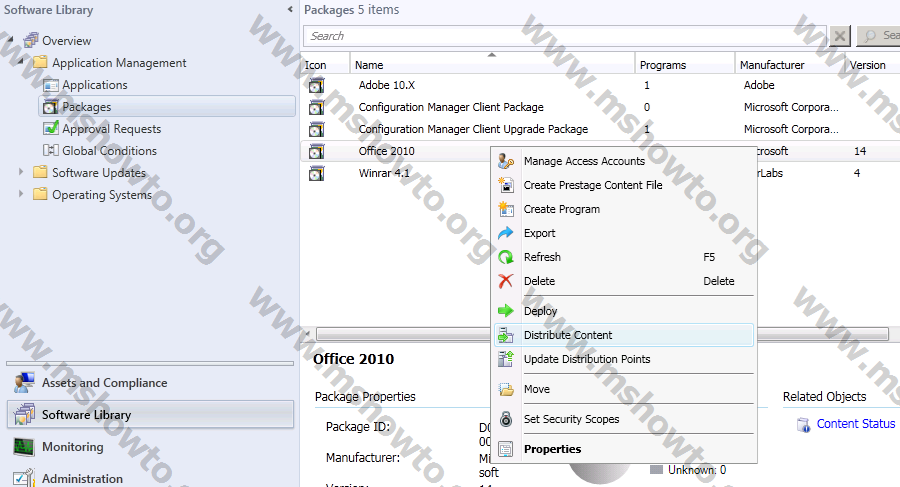Click the blue Export arrow icon
Screen dimensions: 900x487
[506, 233]
